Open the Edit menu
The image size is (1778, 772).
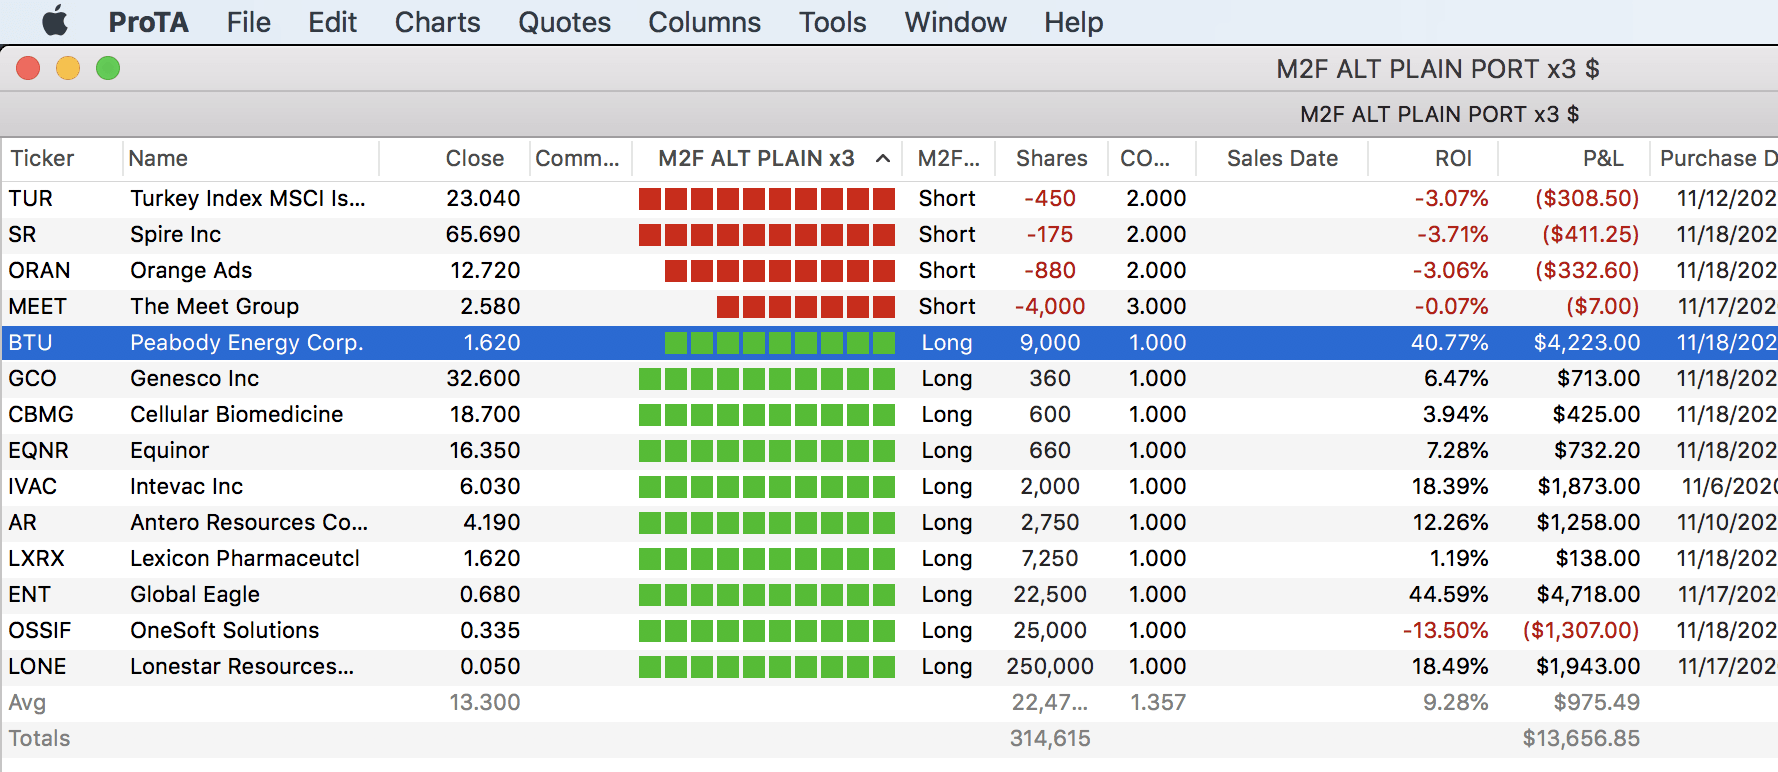332,22
